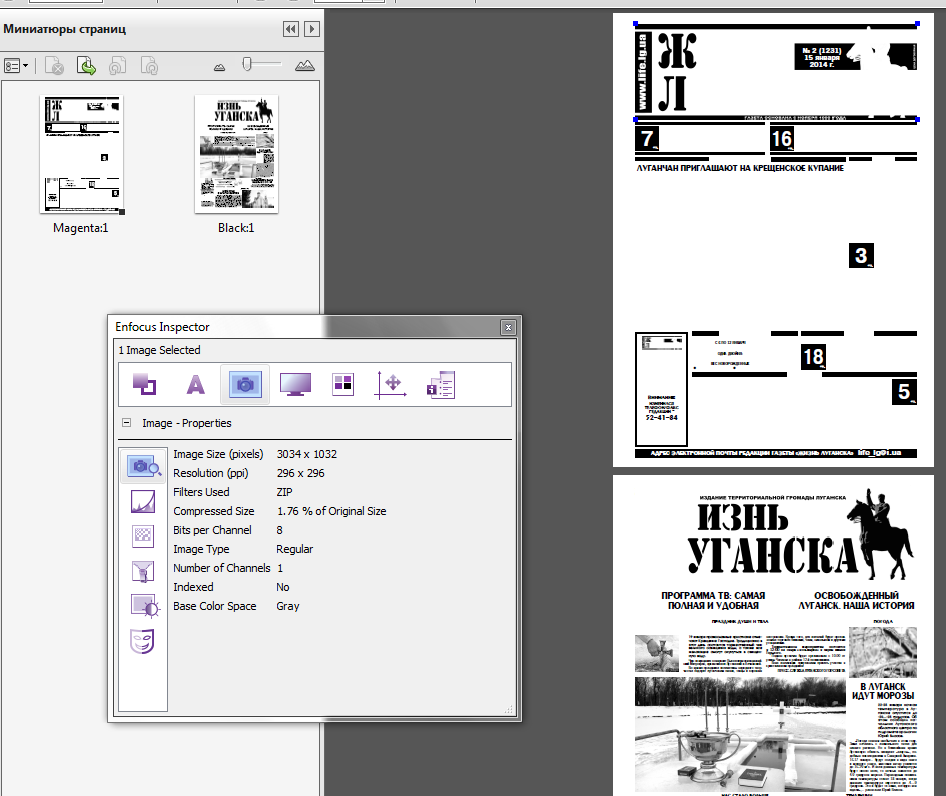Screen dimensions: 946x796
Task: Open the image compression clamp subcategory
Action: [x=143, y=571]
